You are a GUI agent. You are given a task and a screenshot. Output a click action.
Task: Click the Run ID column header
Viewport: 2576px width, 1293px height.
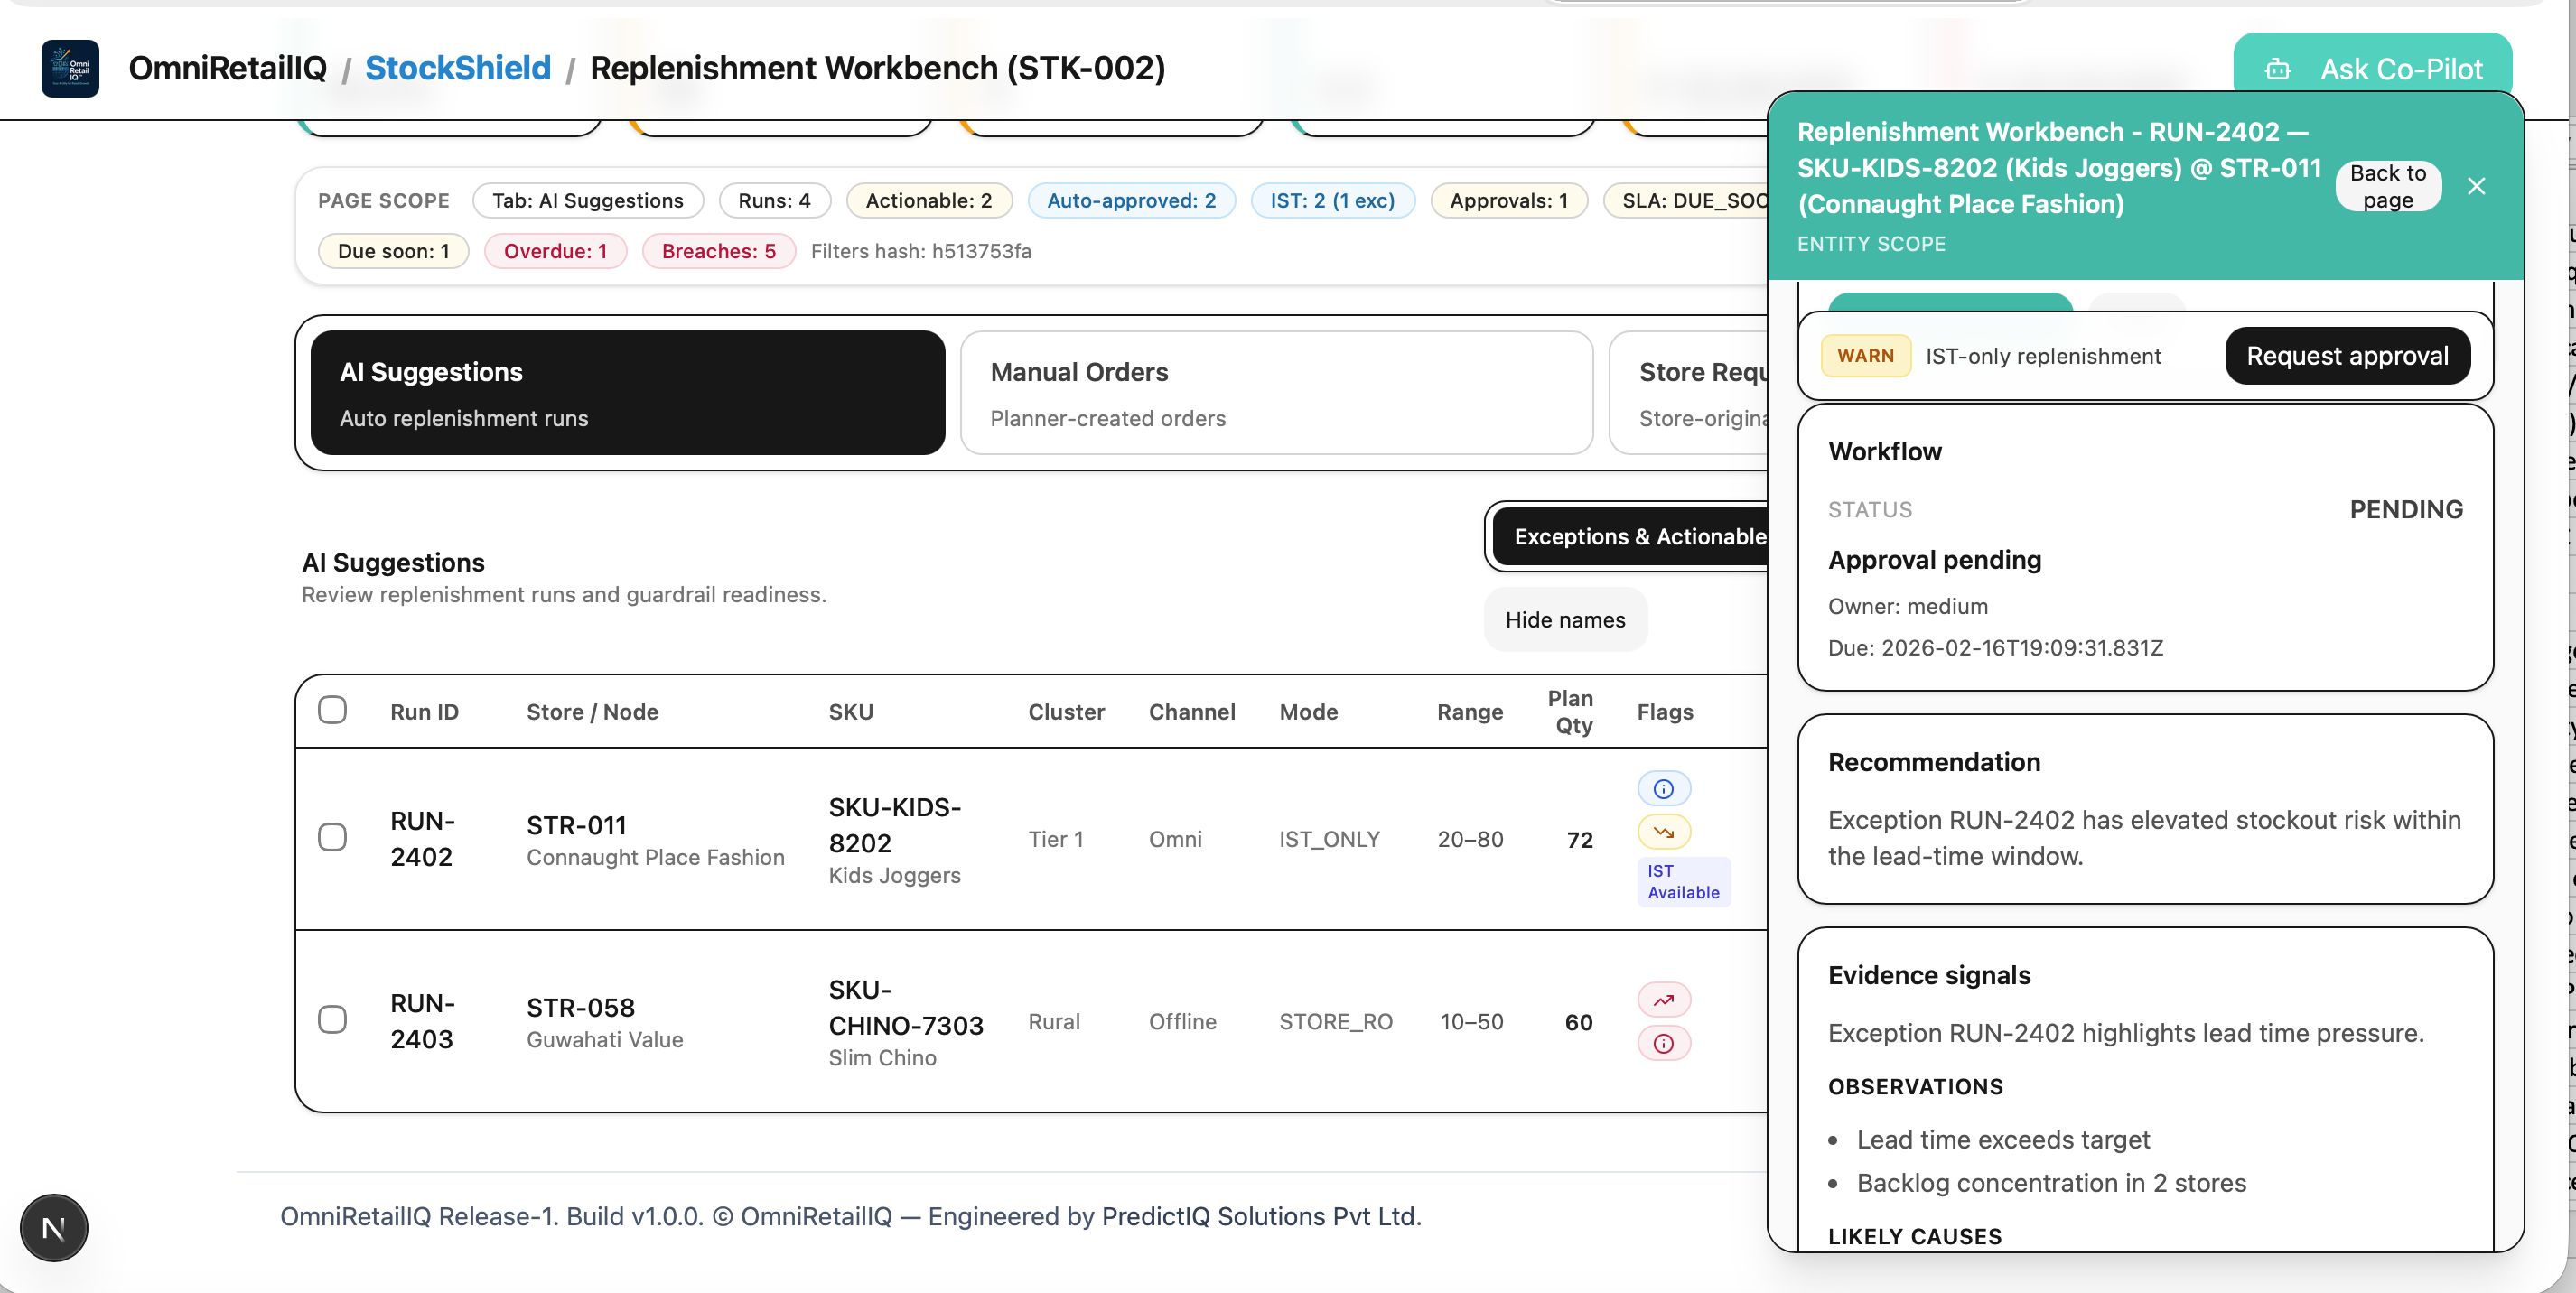424,711
